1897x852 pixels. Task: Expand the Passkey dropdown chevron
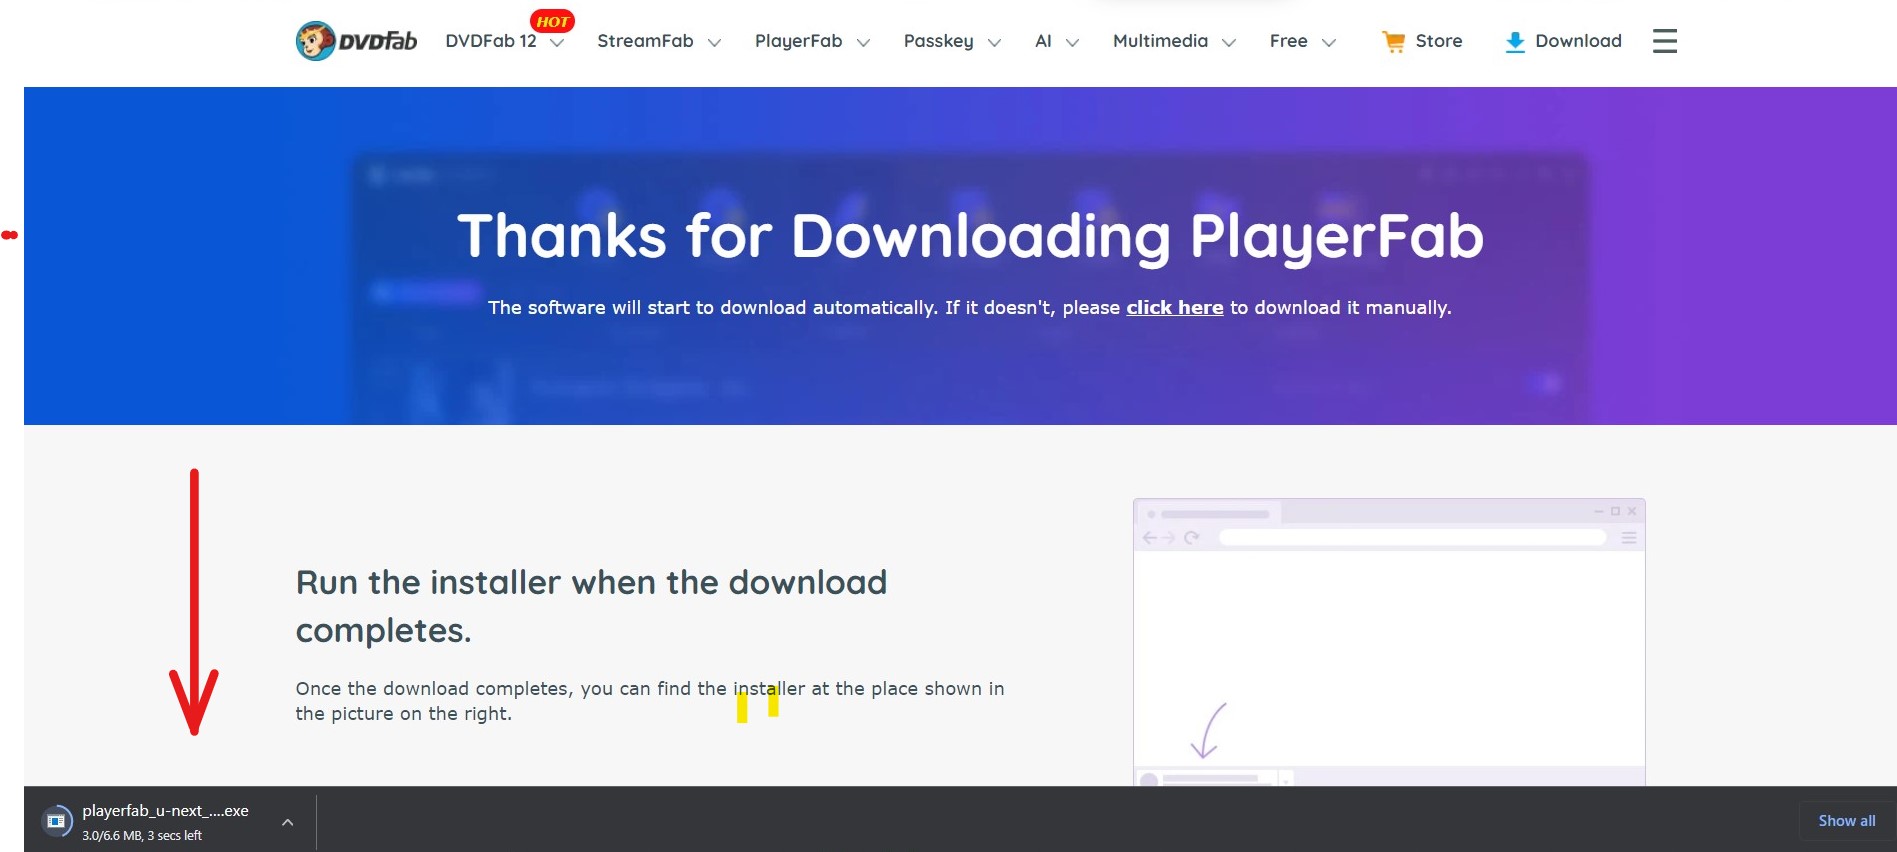click(x=994, y=43)
